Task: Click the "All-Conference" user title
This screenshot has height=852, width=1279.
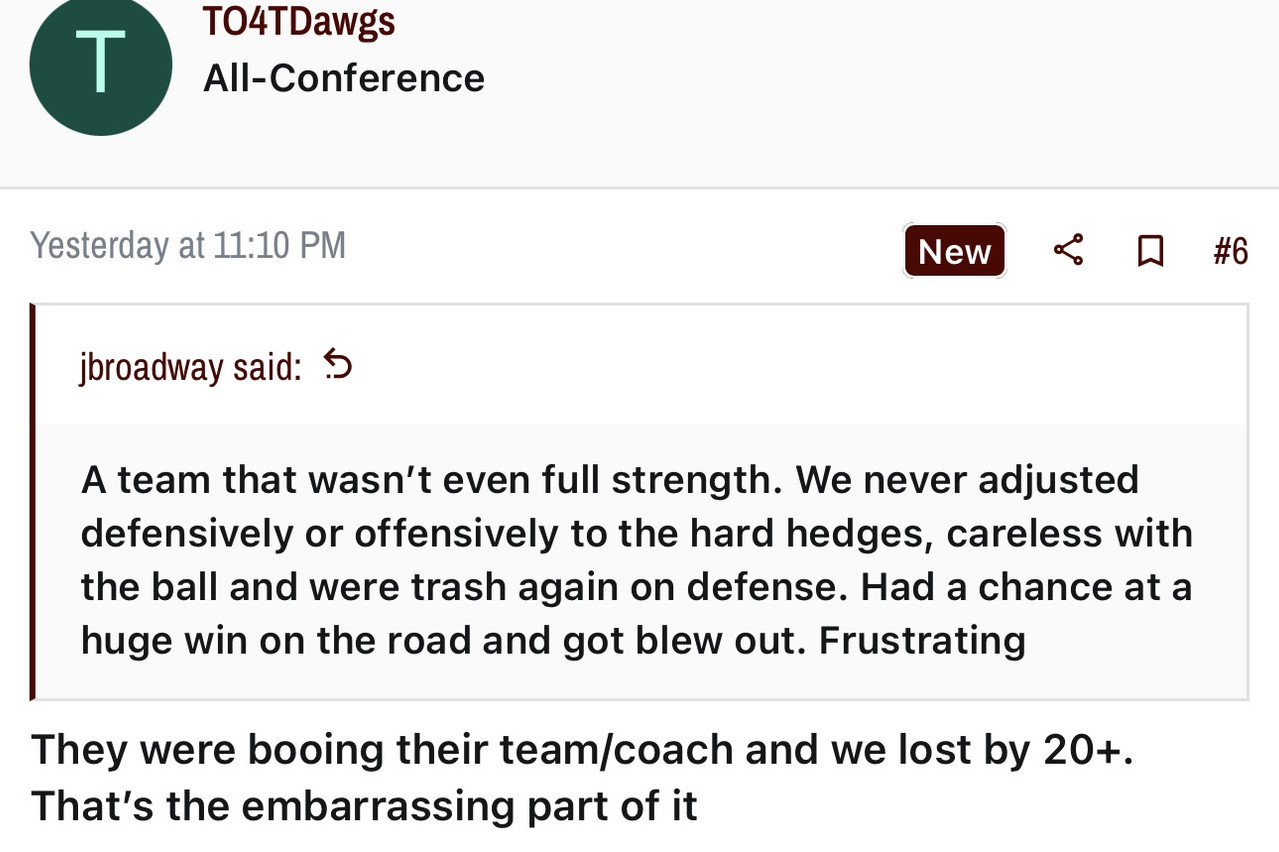Action: coord(344,78)
